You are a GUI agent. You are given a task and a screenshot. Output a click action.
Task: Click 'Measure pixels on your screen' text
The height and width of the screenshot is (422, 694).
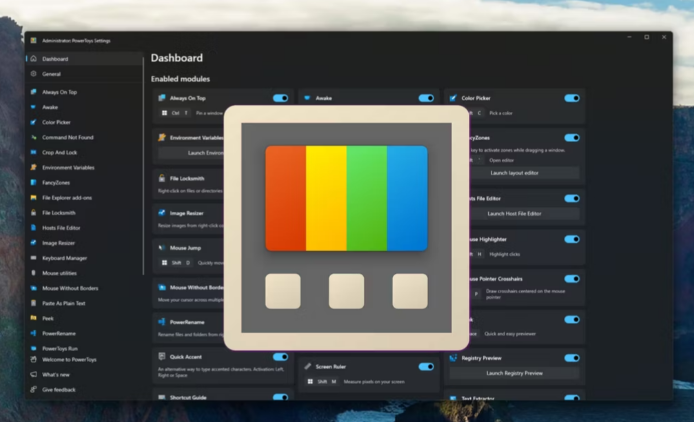coord(374,382)
